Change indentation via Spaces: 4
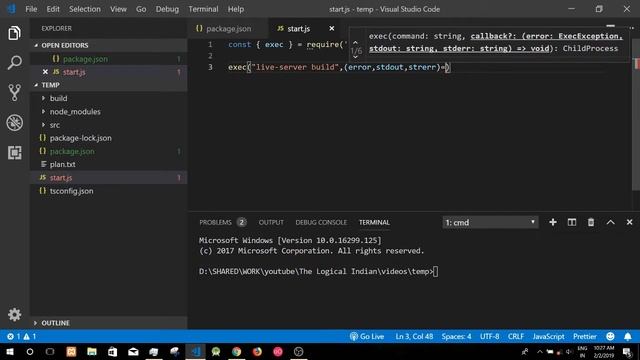 click(x=456, y=336)
